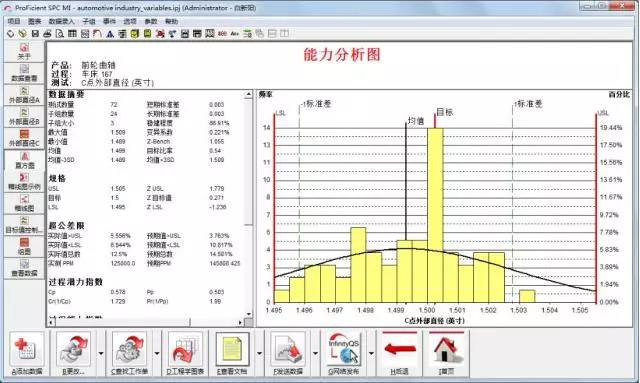Open the 子组 menu
Screen dimensions: 640x383
(x=89, y=21)
